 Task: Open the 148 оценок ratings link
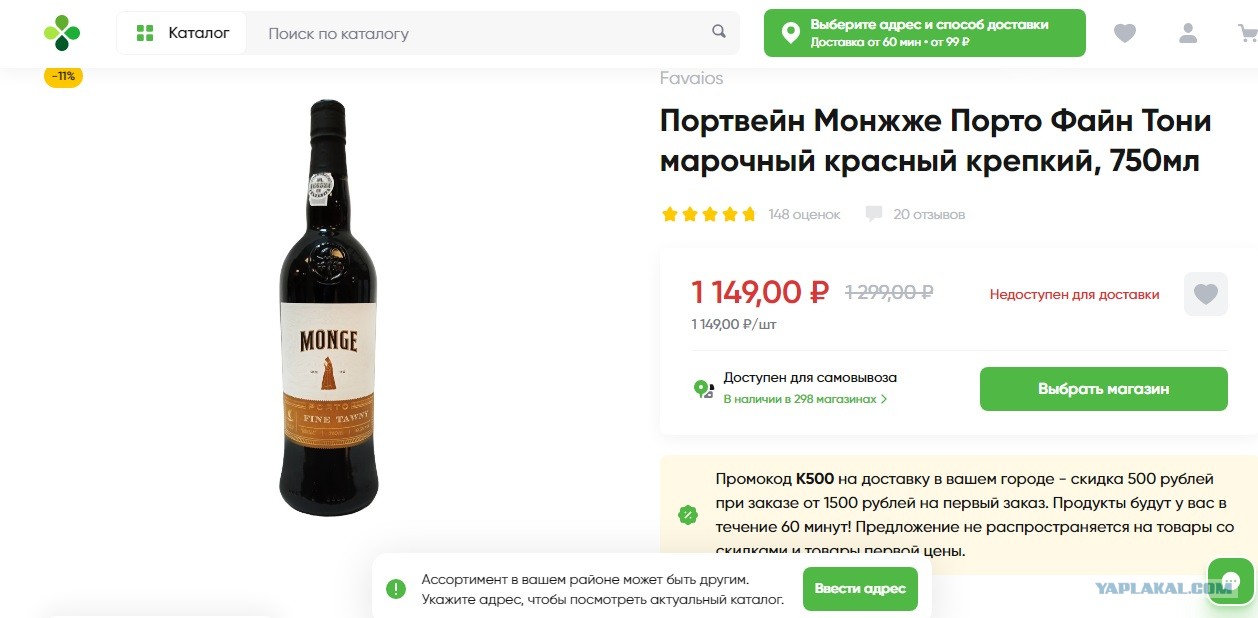pyautogui.click(x=804, y=214)
